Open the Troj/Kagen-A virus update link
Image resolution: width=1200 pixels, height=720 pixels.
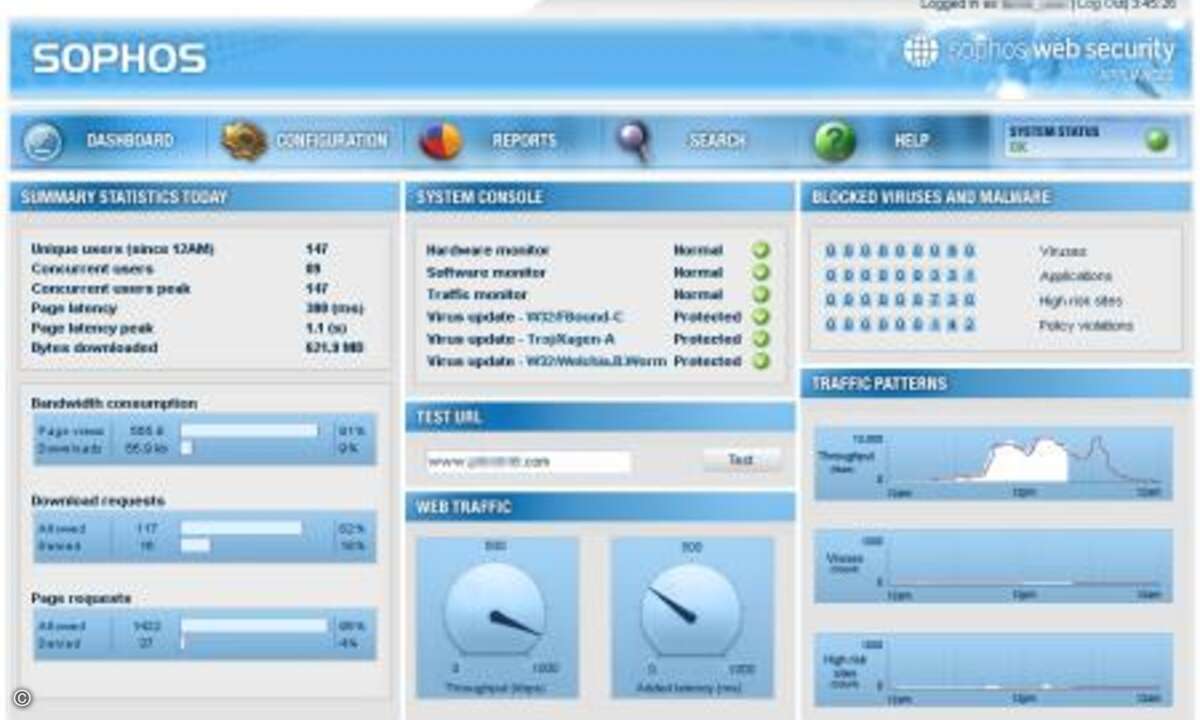pos(572,339)
